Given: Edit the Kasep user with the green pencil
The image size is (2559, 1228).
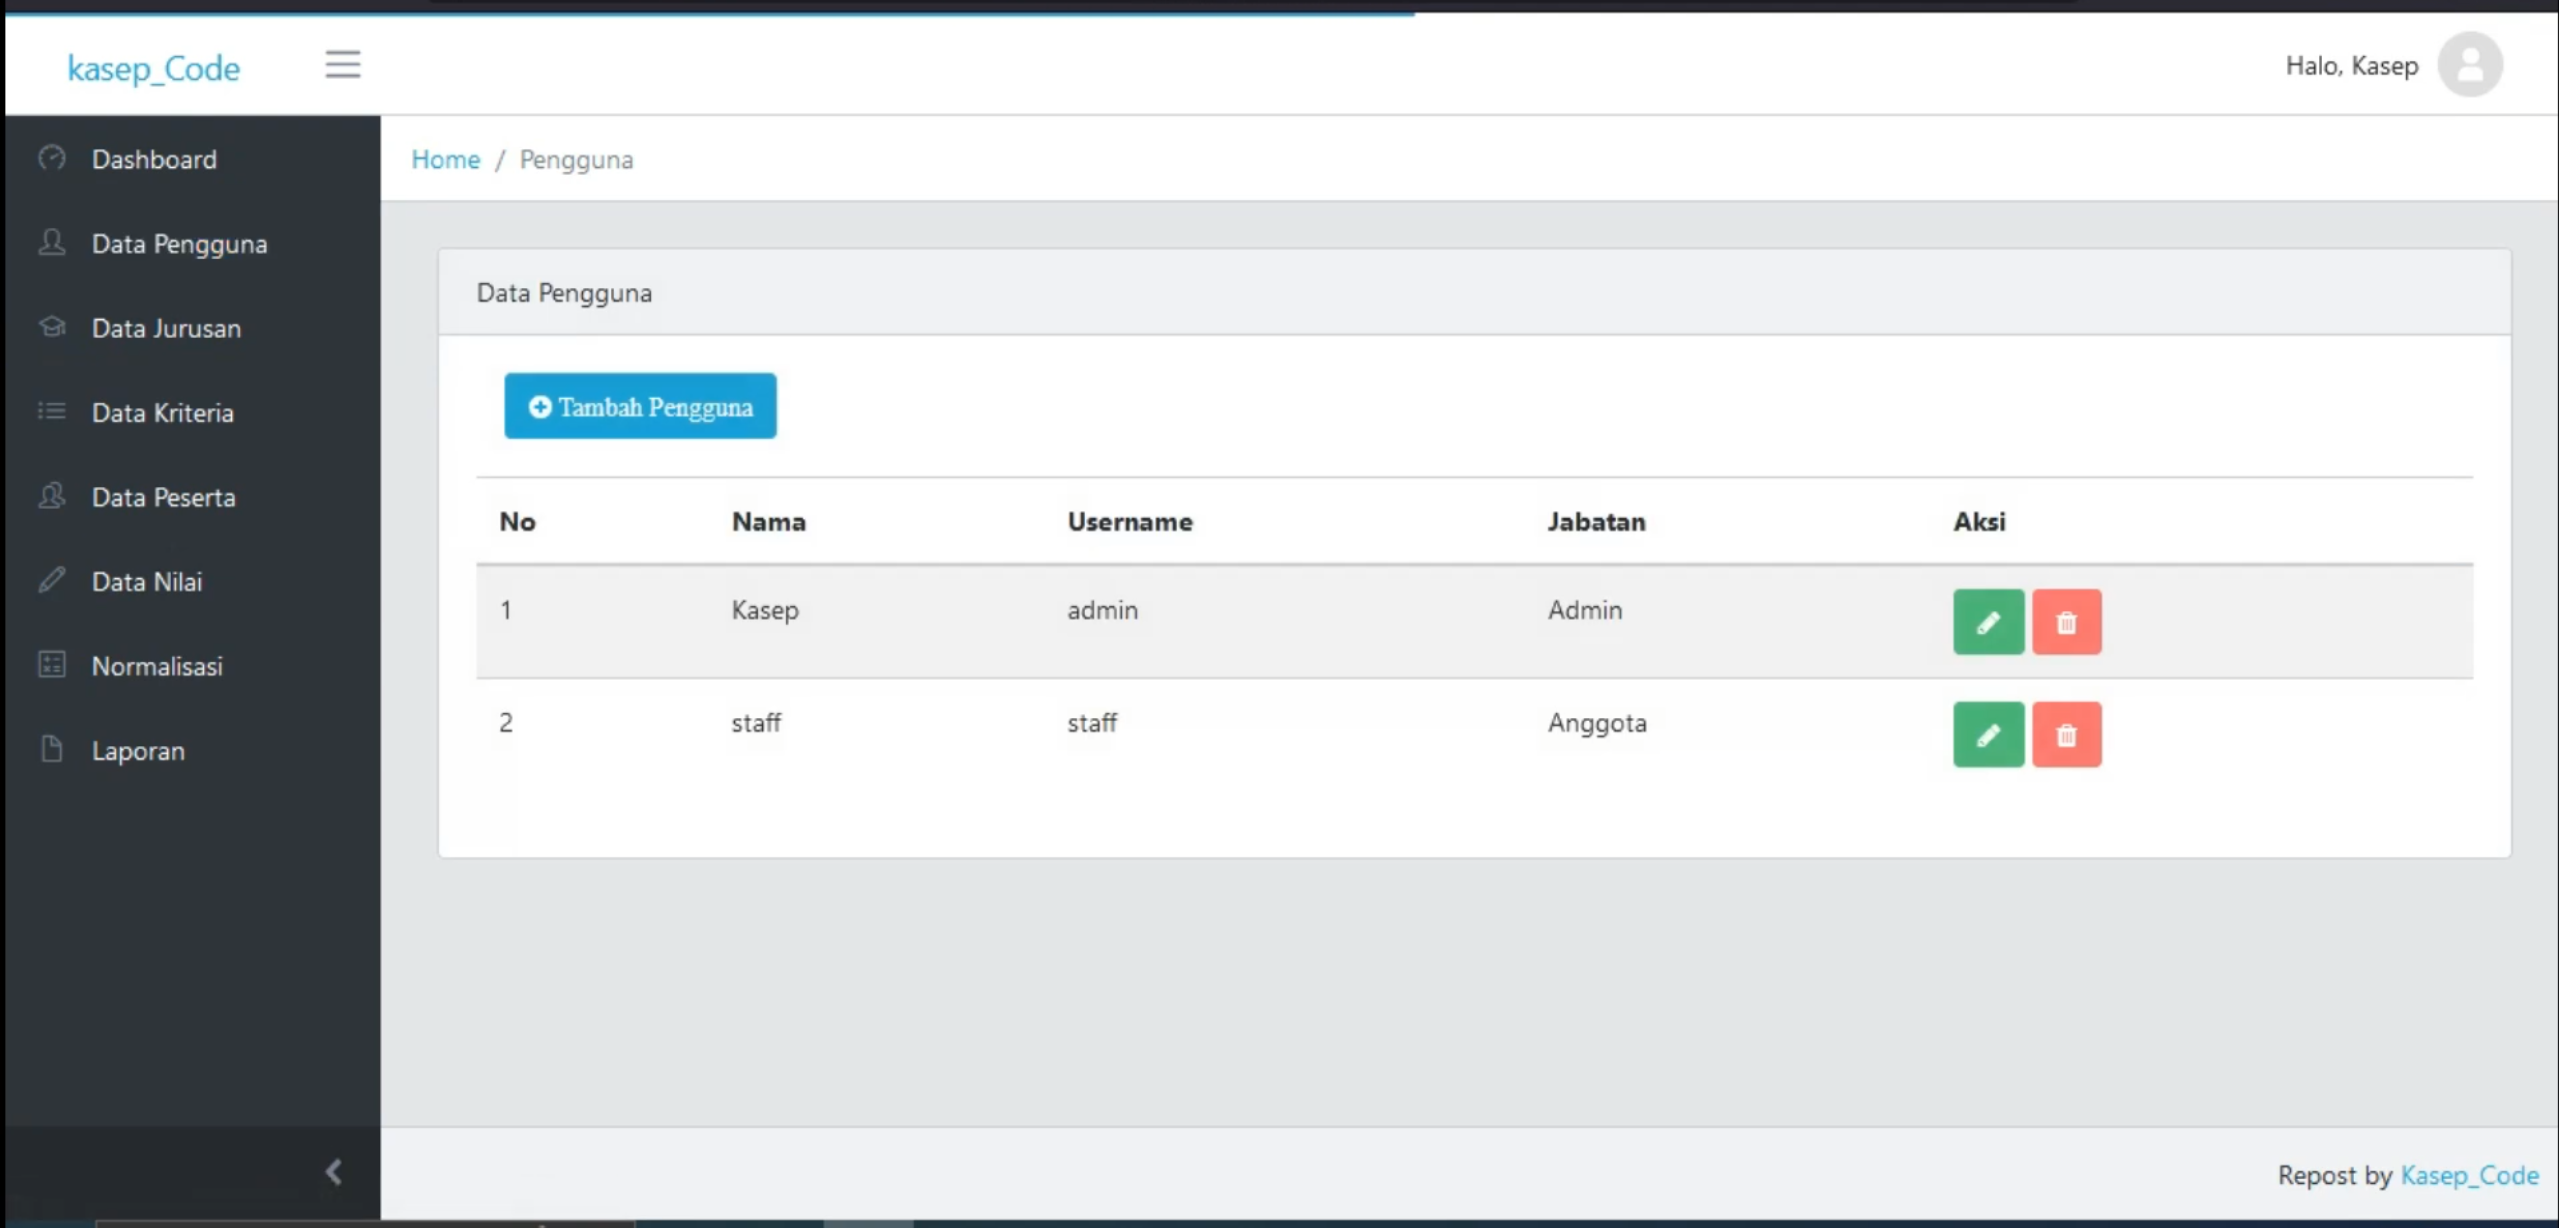Looking at the screenshot, I should point(1988,622).
